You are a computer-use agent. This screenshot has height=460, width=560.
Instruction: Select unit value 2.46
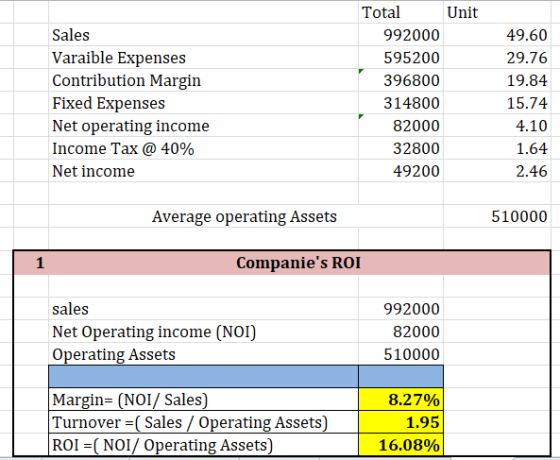pyautogui.click(x=497, y=171)
